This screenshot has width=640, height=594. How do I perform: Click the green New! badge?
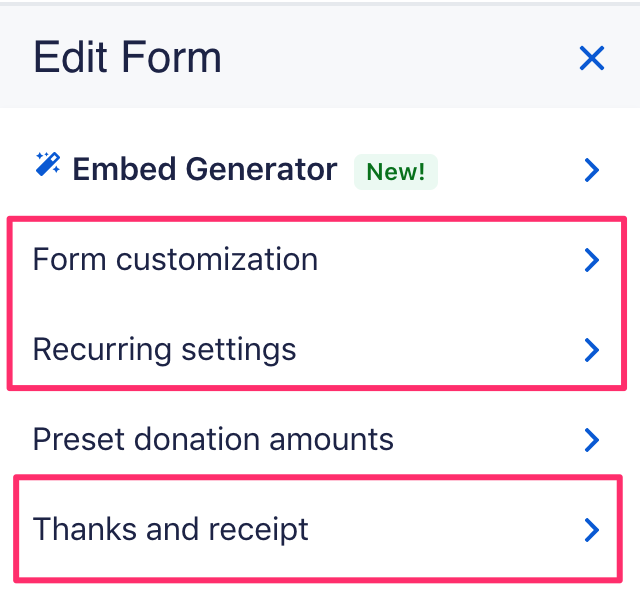pyautogui.click(x=396, y=172)
